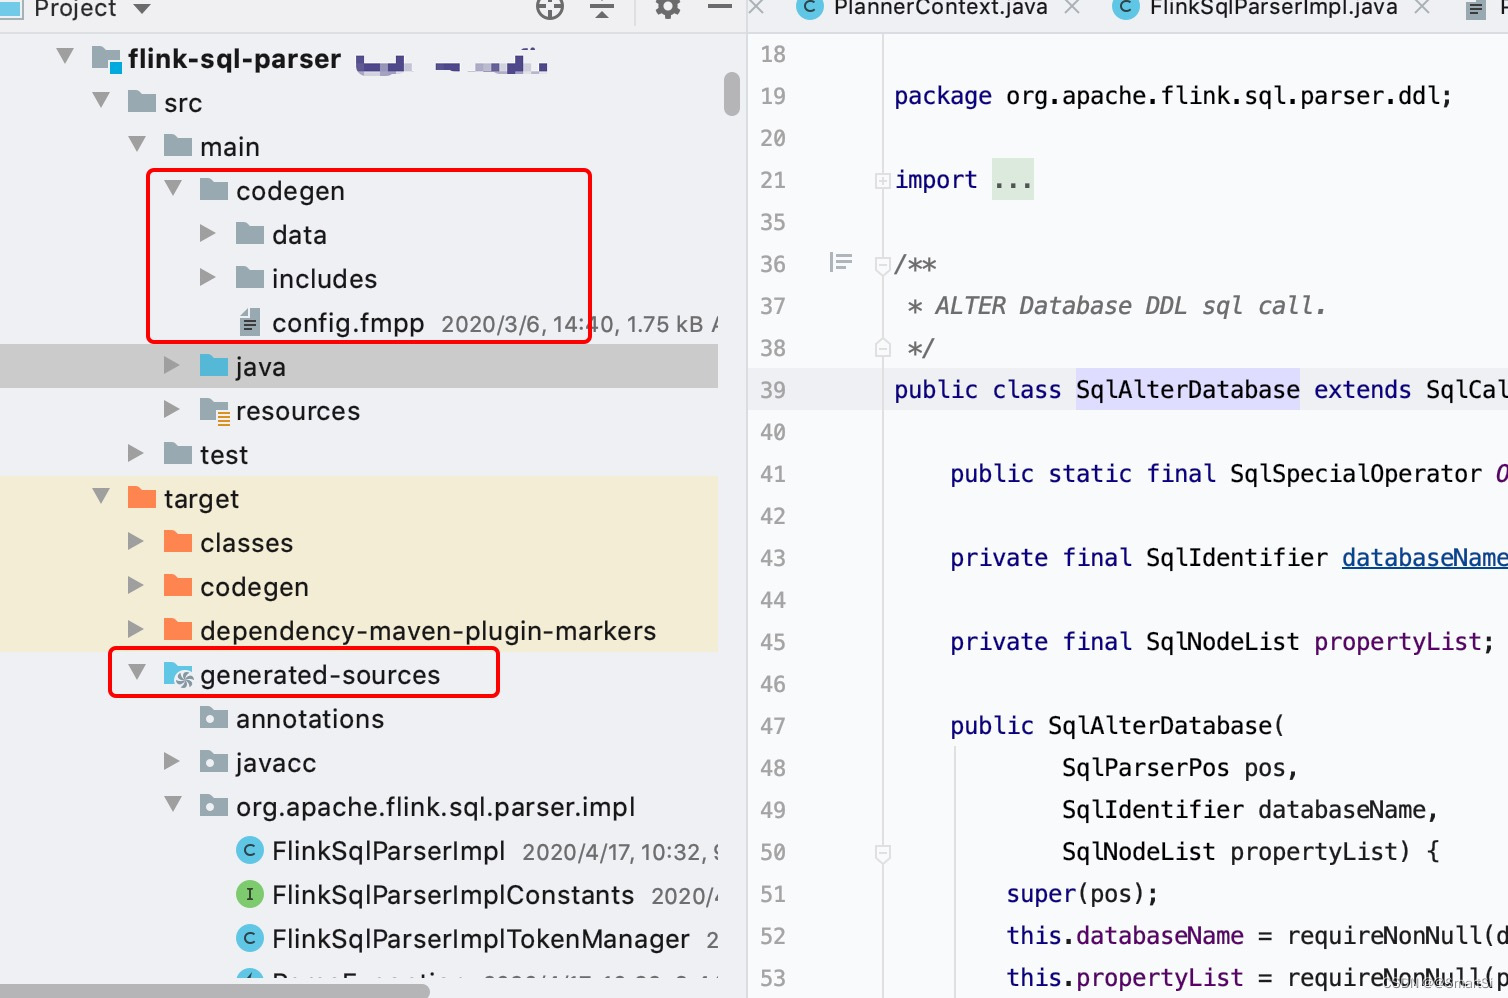Click the underlined databaseName field

coord(1424,557)
